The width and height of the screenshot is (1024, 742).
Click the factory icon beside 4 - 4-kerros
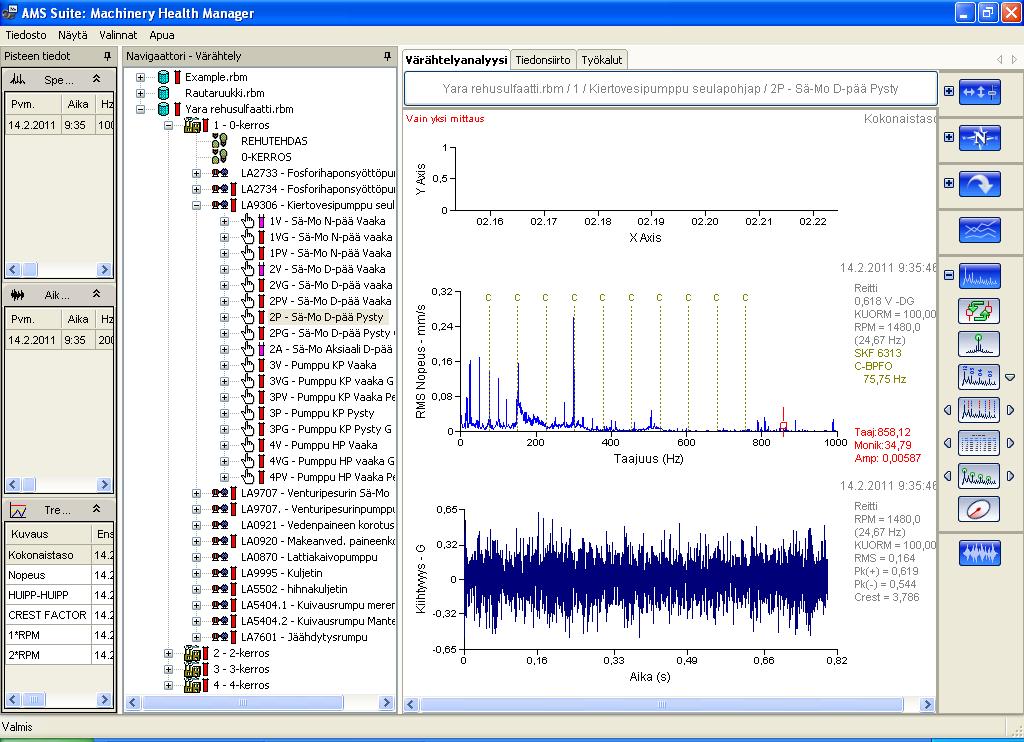192,685
